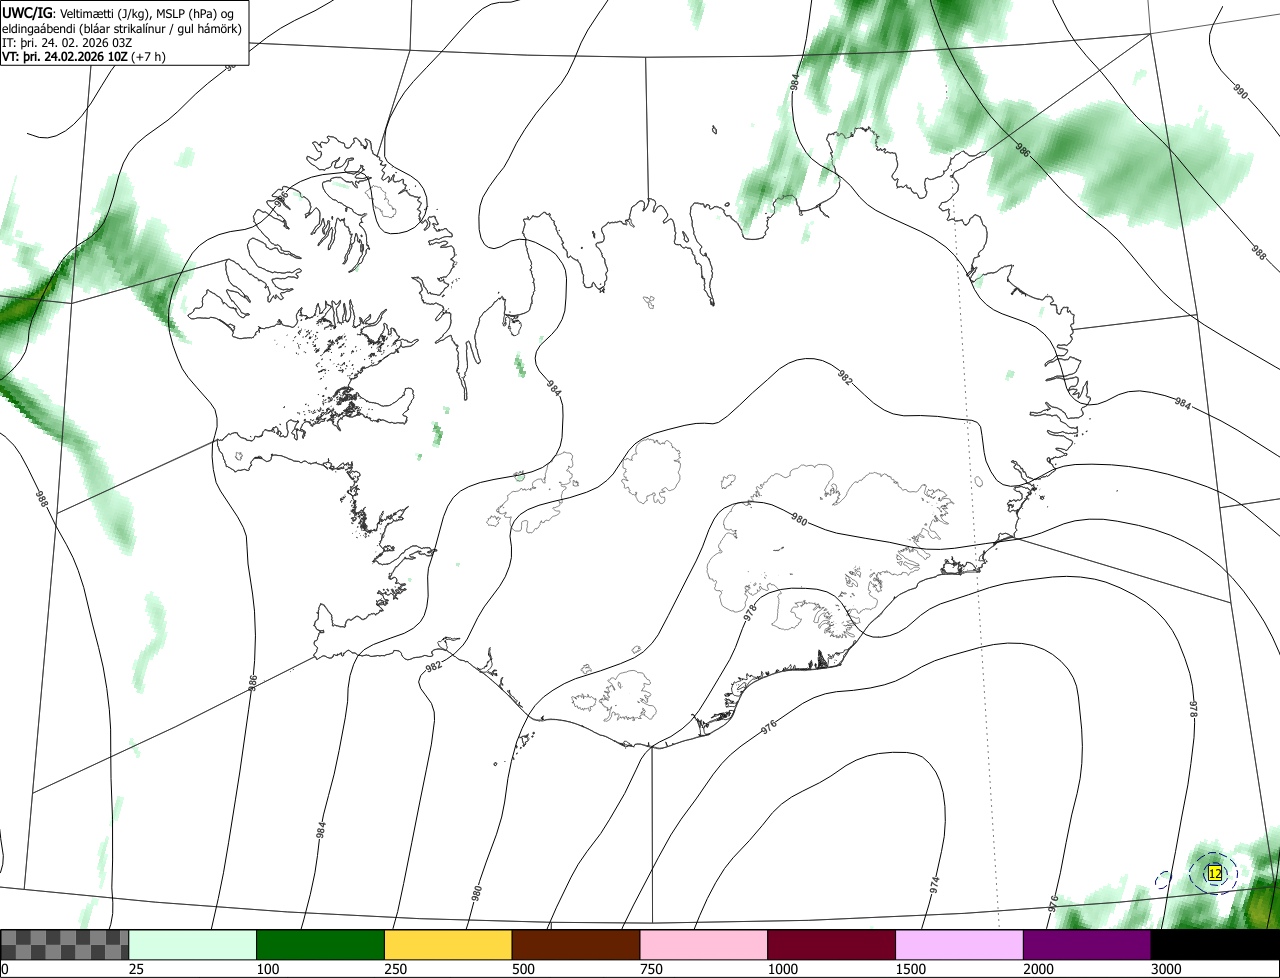1280x978 pixels.
Task: Choose the light purple 1500–2000 legend swatch
Action: [x=960, y=945]
